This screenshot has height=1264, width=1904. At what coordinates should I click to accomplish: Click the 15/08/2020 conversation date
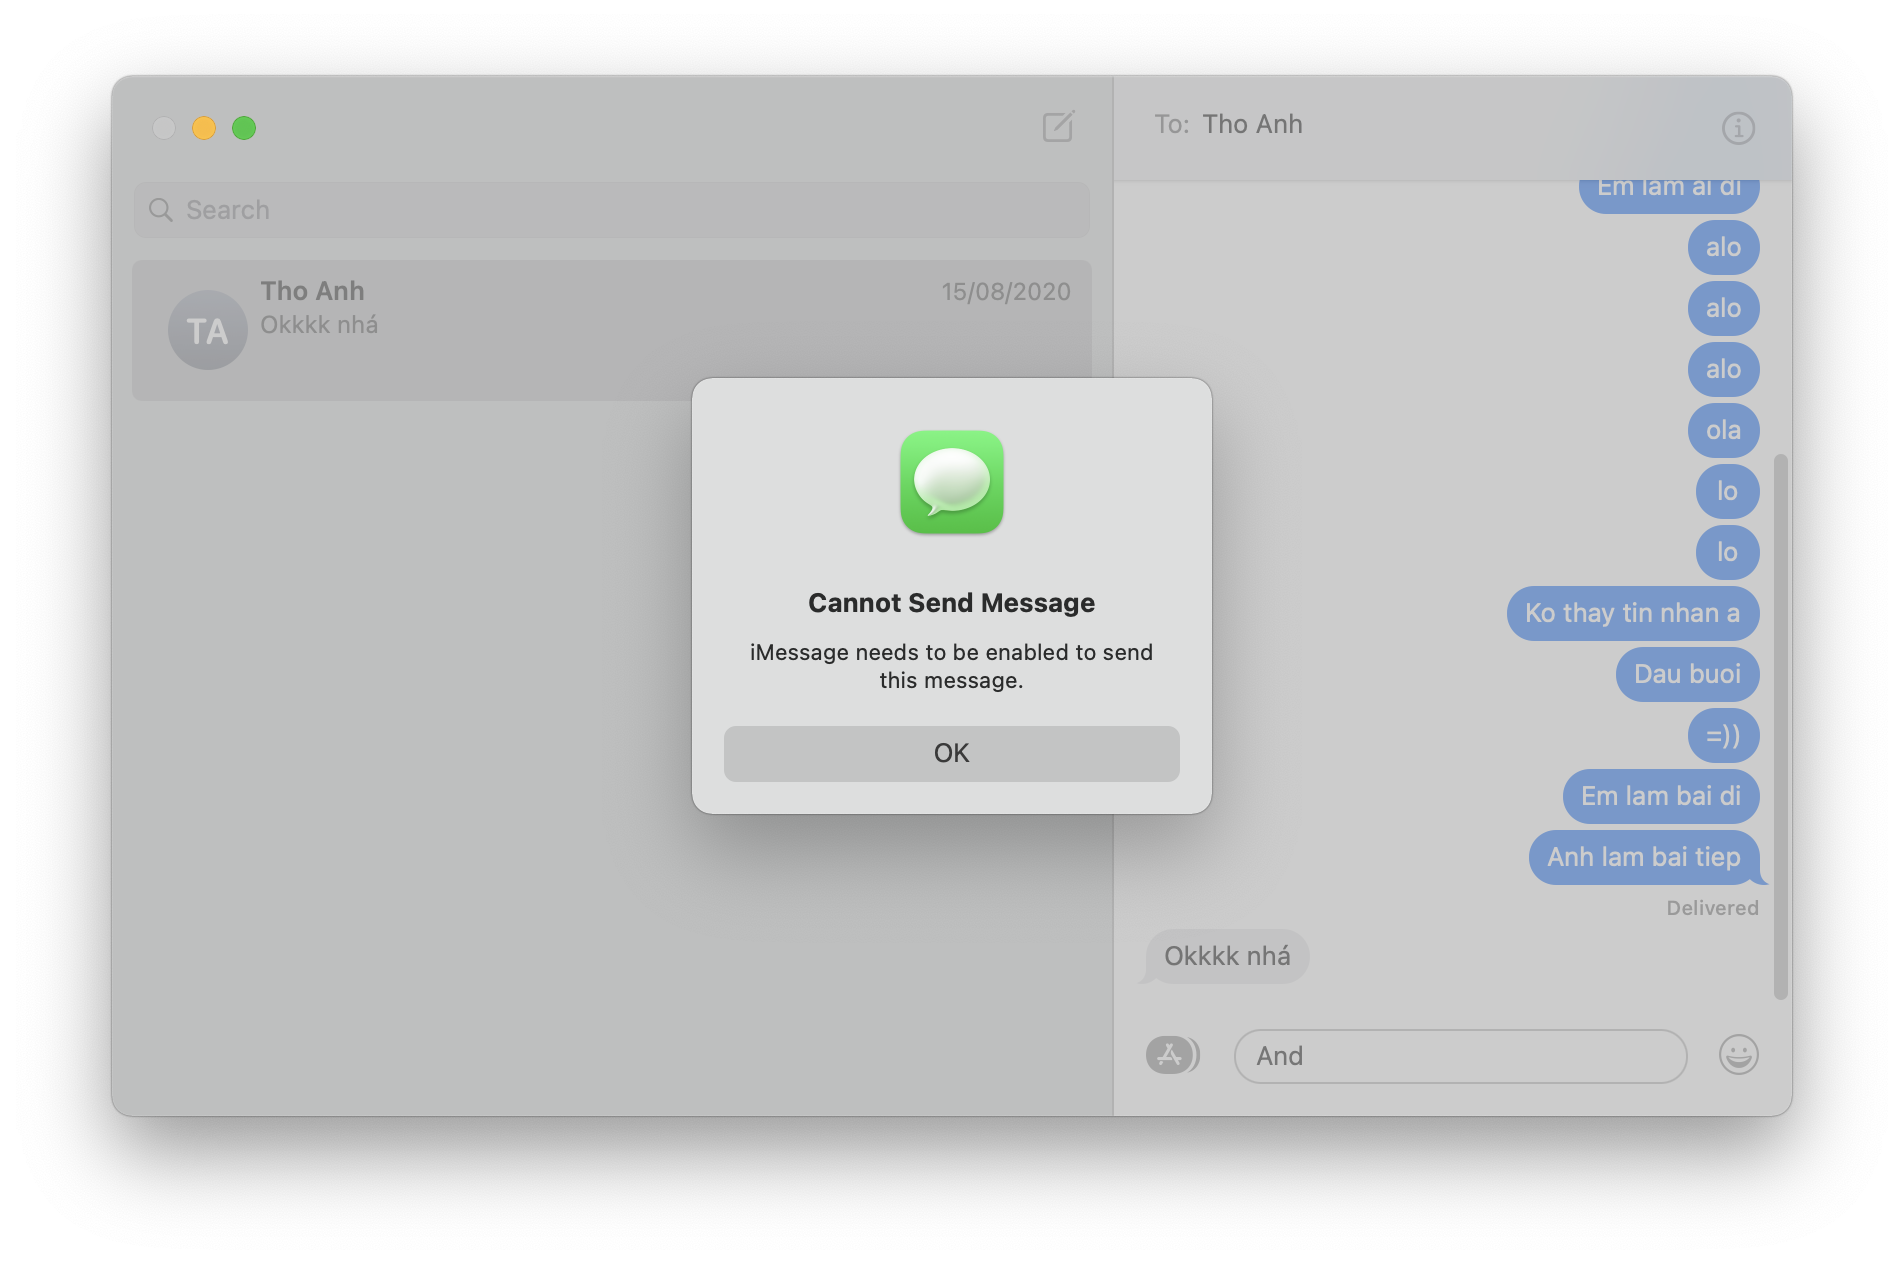pyautogui.click(x=1005, y=292)
